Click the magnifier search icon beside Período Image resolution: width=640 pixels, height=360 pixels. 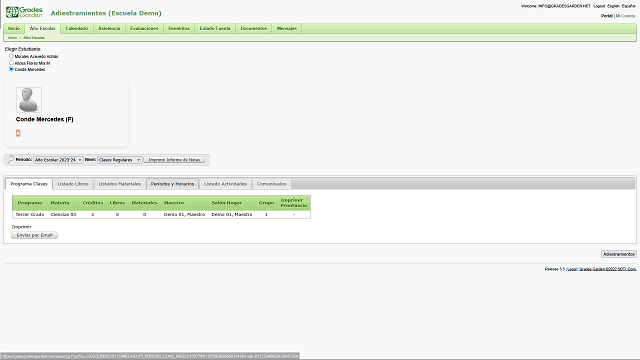(11, 160)
